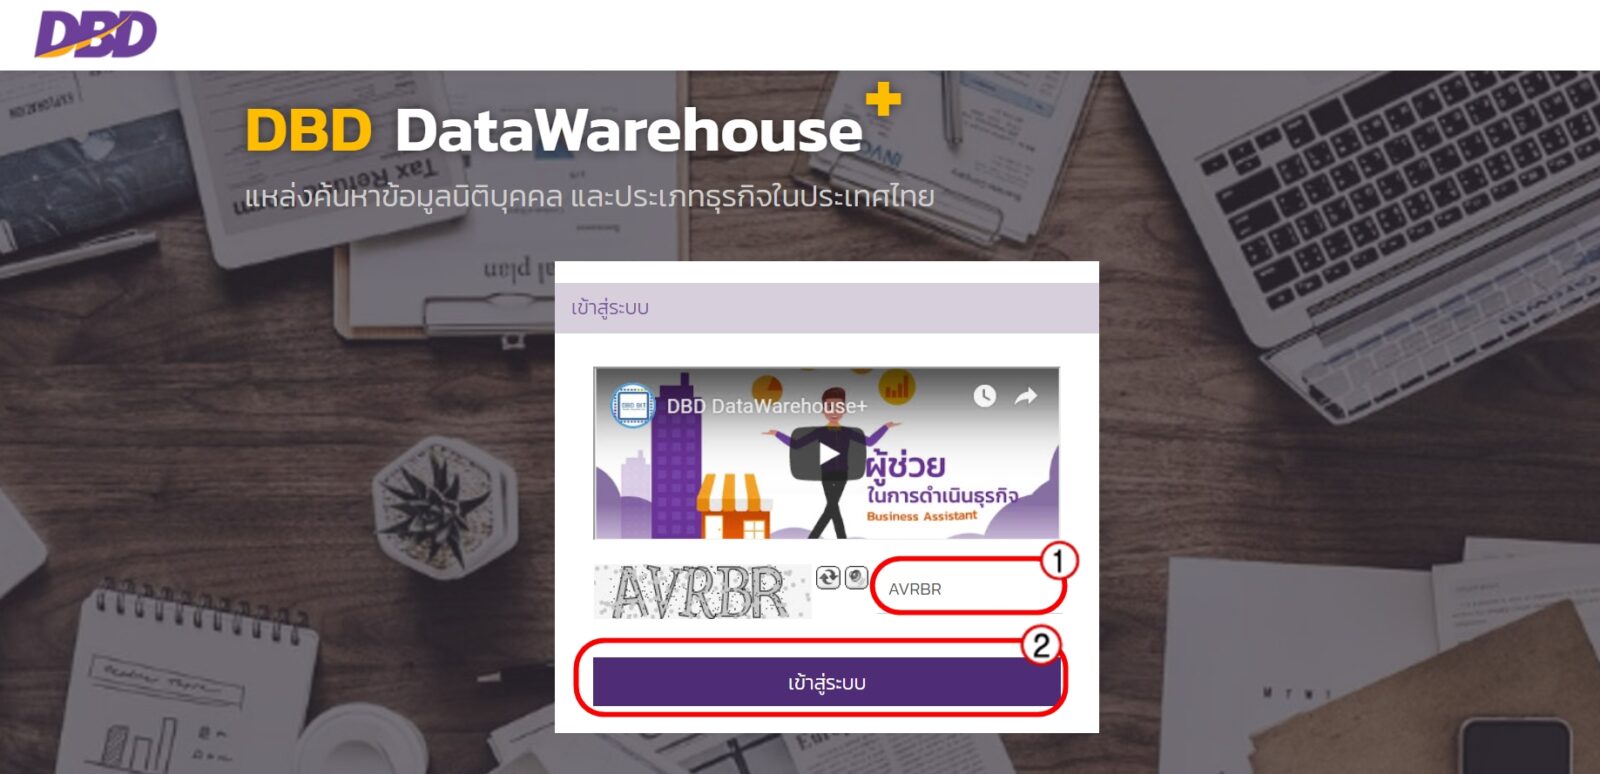Focus the captcha text input field

[968, 589]
